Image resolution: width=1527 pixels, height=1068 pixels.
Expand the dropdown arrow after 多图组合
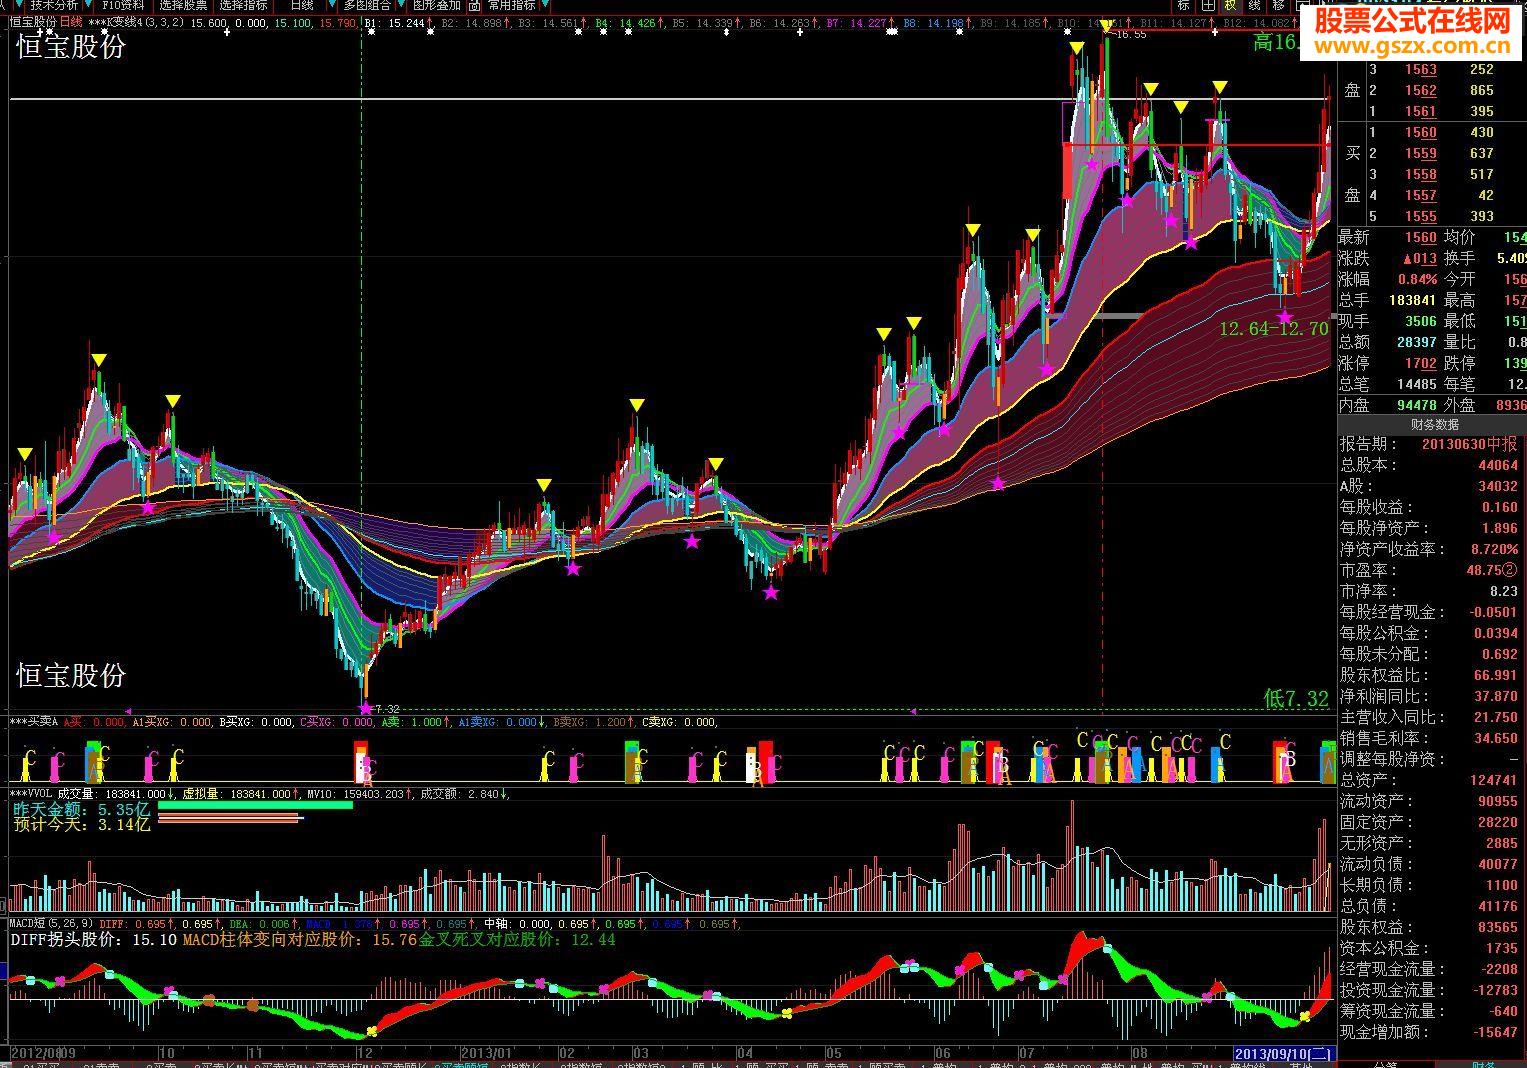click(x=401, y=5)
